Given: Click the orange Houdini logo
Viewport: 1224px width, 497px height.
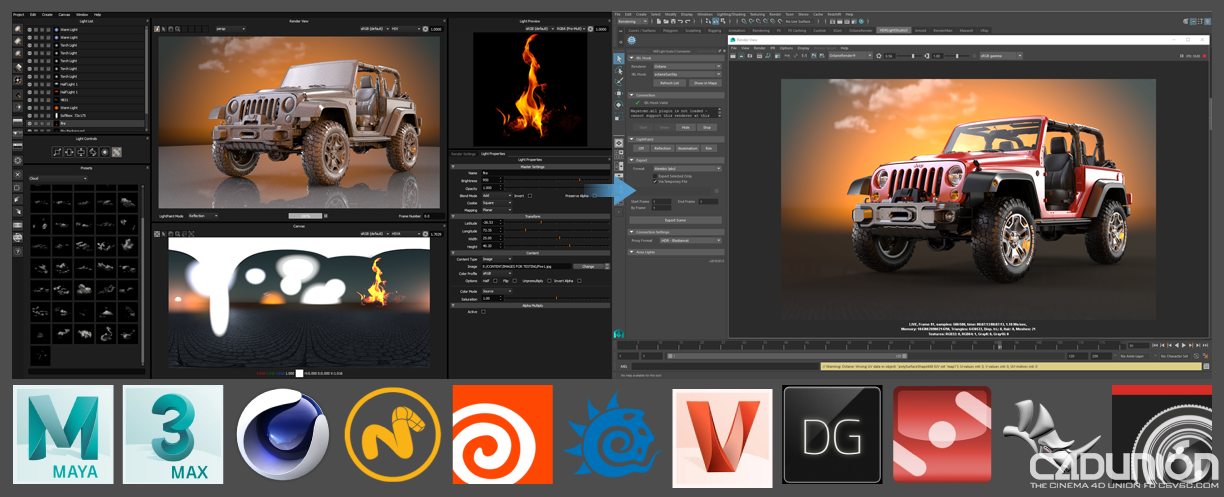Looking at the screenshot, I should pyautogui.click(x=502, y=432).
